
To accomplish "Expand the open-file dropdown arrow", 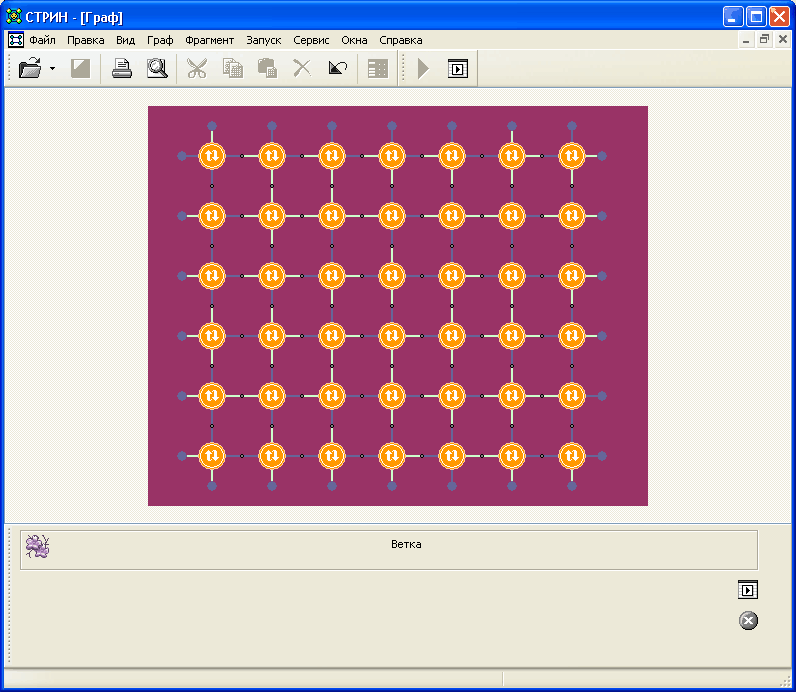I will click(52, 68).
